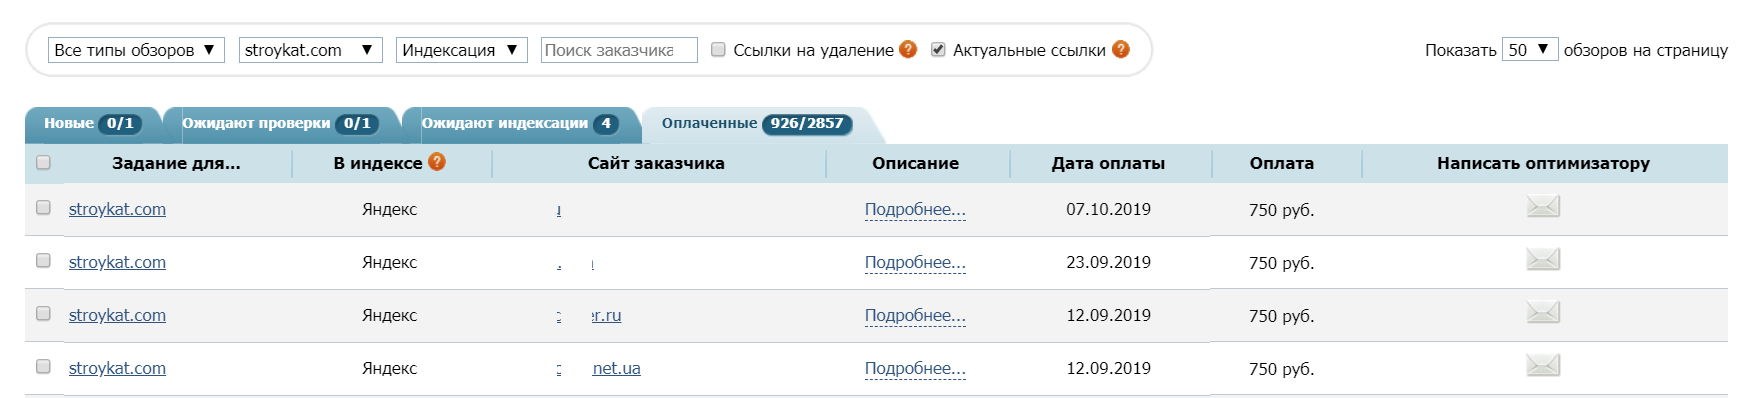The image size is (1751, 398).
Task: Click Подробнее link in 07.10.2019 row
Action: pos(915,210)
